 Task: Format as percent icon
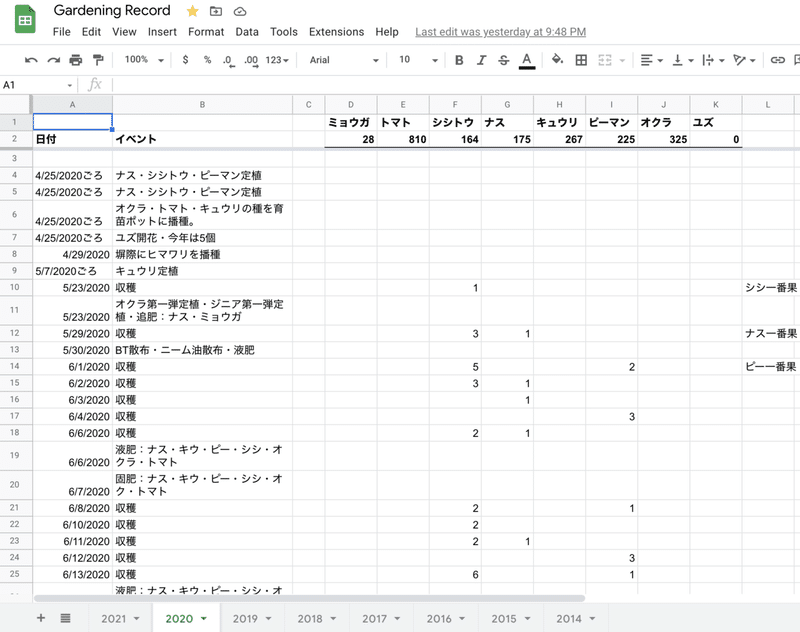pyautogui.click(x=207, y=60)
